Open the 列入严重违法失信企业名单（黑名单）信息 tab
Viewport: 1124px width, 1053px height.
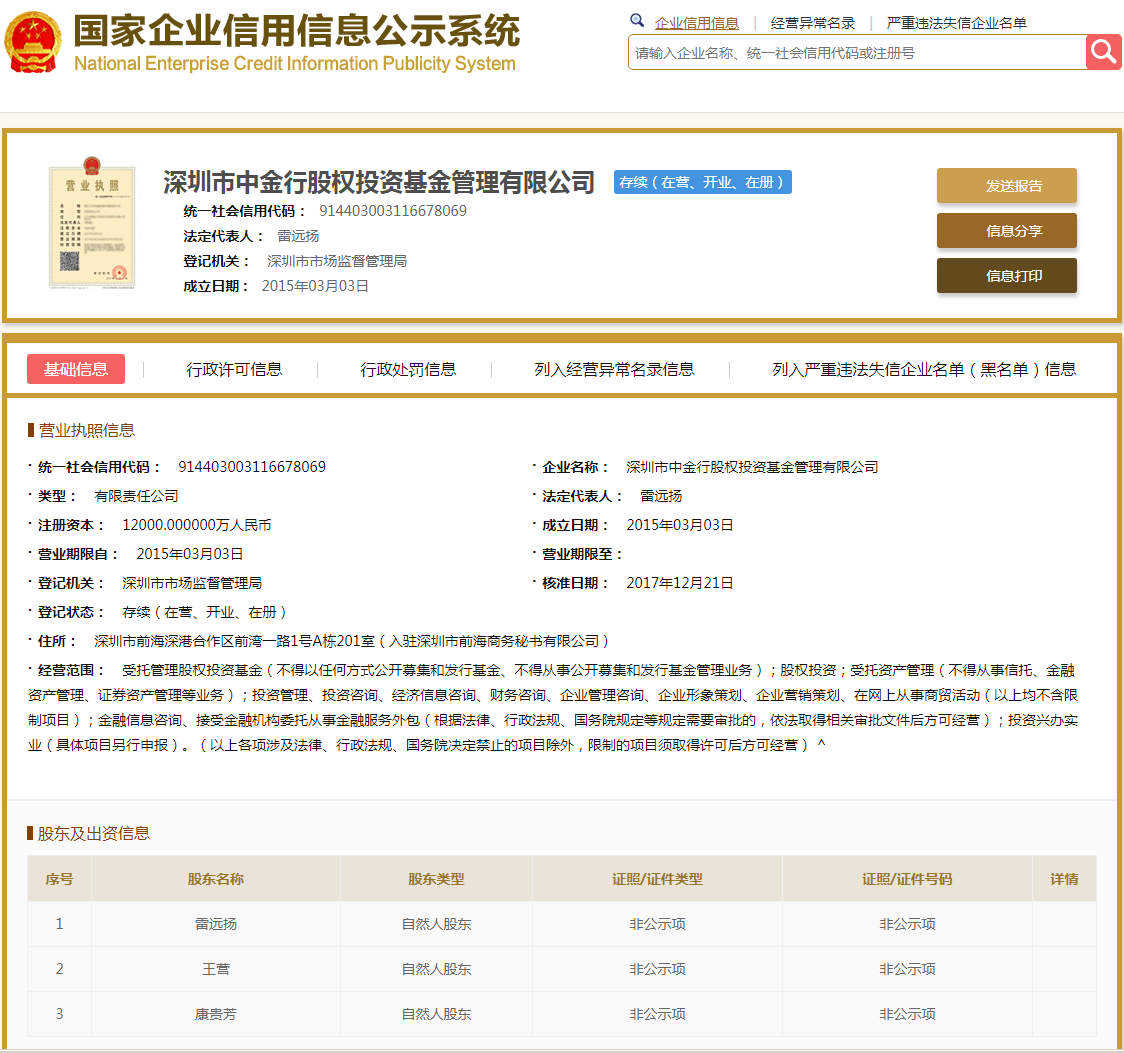tap(924, 369)
